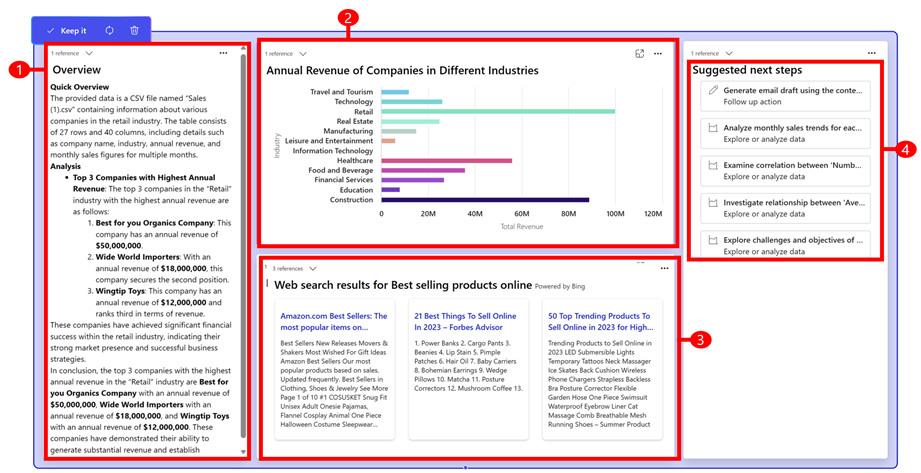Click the regenerate refresh icon
921x473 pixels.
109,31
